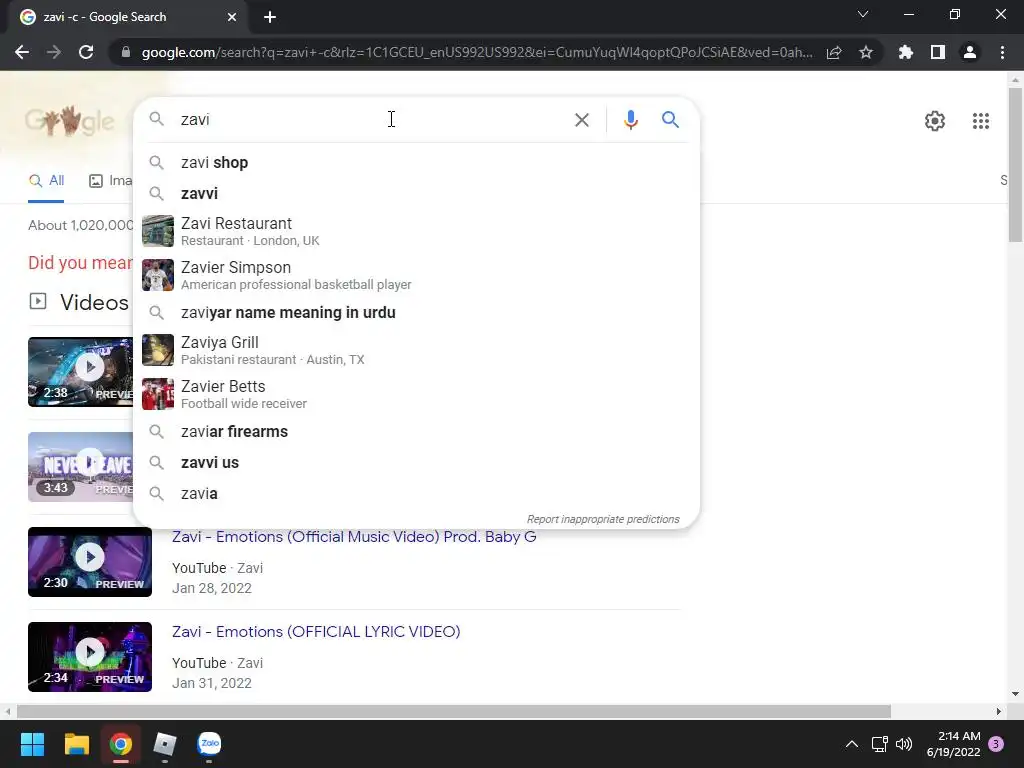This screenshot has height=768, width=1024.
Task: Select the zaviar firearms suggestion
Action: (416, 432)
